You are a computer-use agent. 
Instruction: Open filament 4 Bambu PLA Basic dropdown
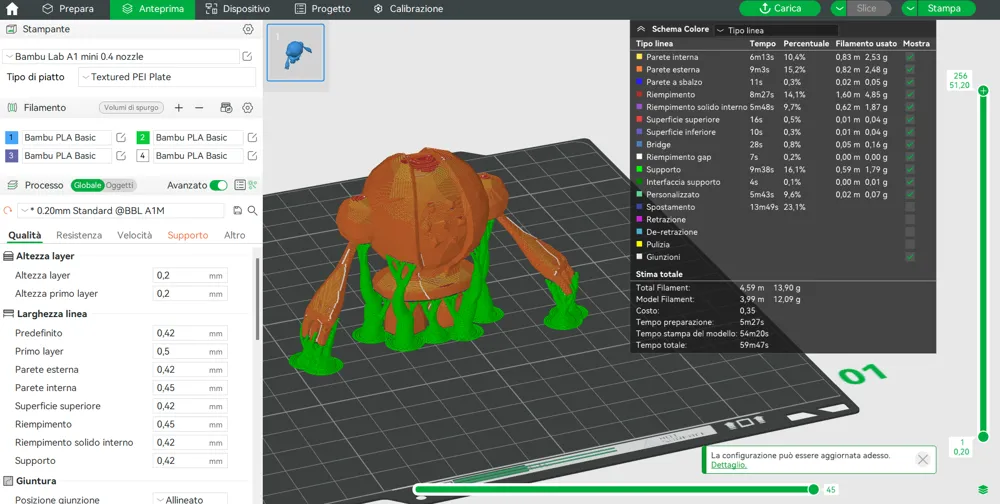pyautogui.click(x=198, y=156)
